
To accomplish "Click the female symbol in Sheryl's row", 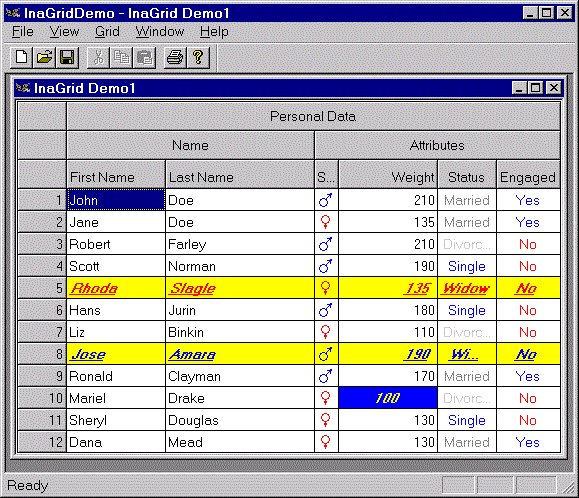I will (325, 420).
